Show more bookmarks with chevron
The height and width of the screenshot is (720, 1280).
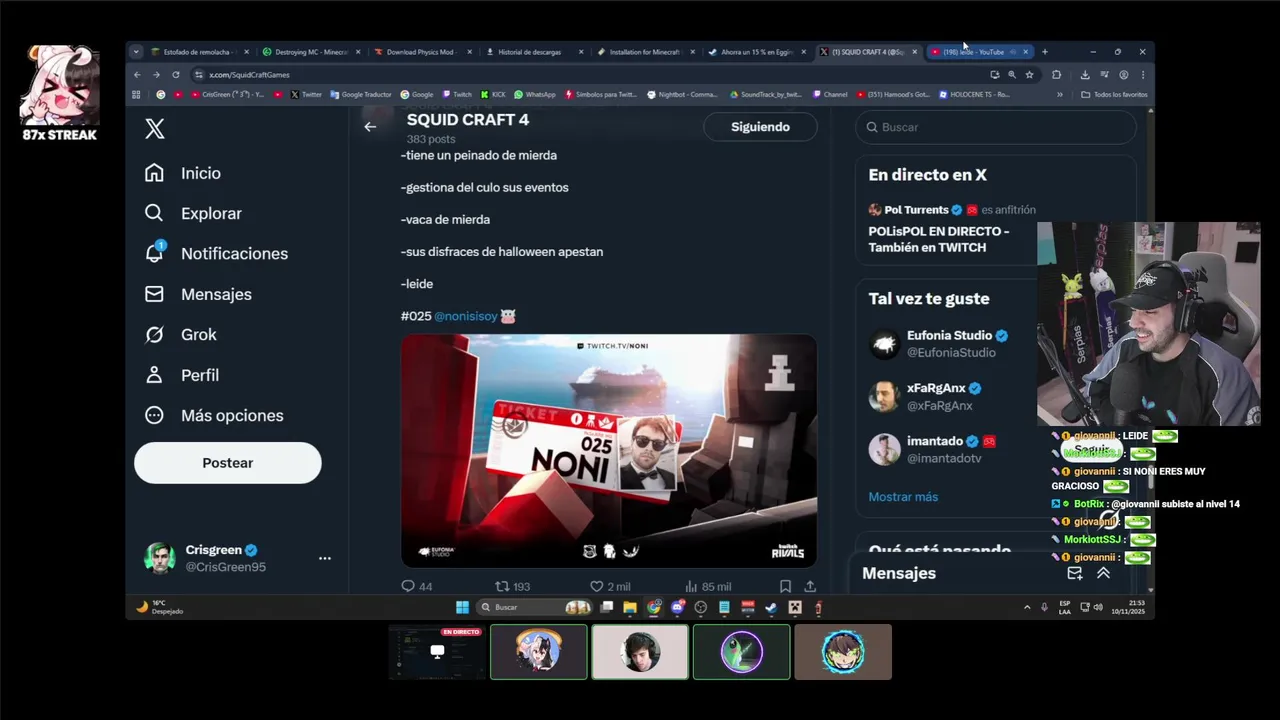1060,94
